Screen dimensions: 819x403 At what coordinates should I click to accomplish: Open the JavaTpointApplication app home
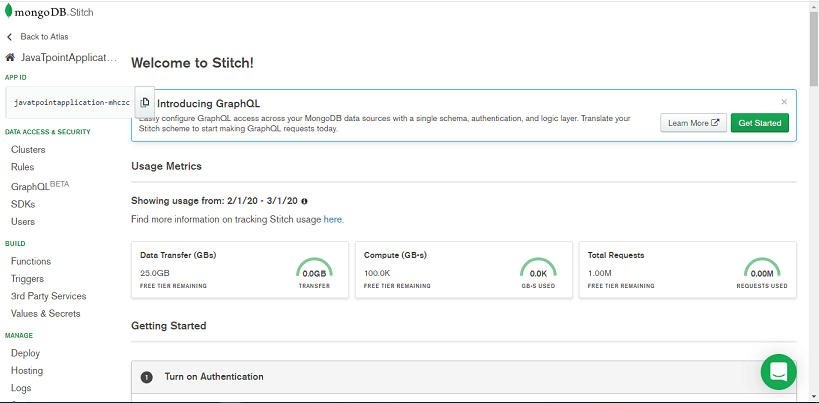[x=68, y=57]
